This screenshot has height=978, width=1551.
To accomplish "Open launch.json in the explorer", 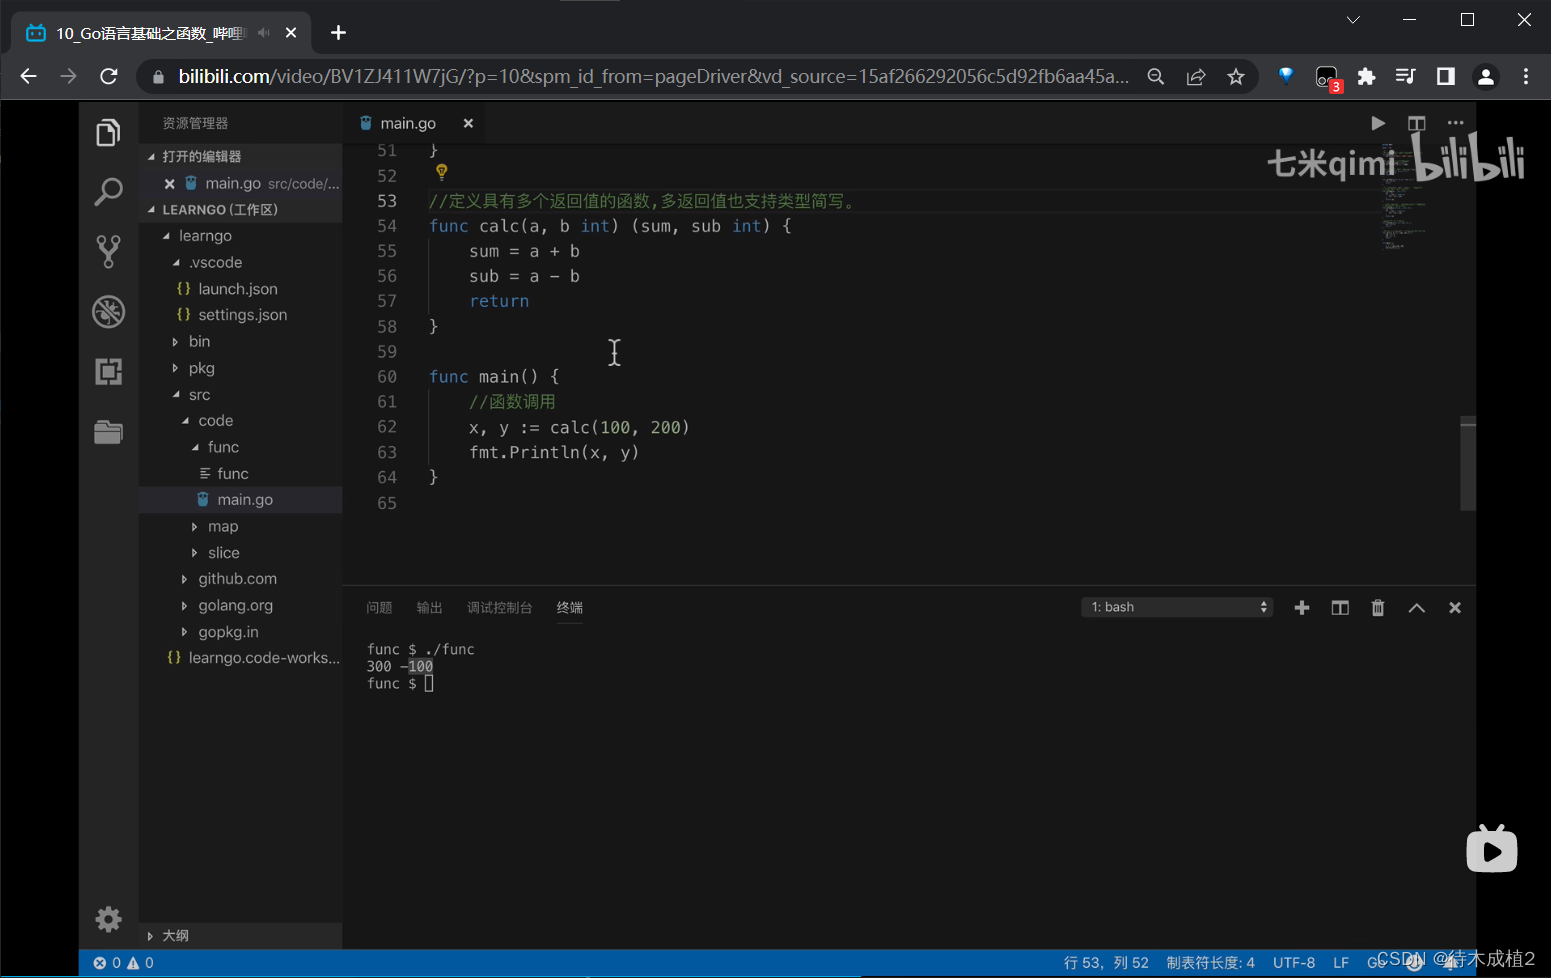I will coord(238,289).
